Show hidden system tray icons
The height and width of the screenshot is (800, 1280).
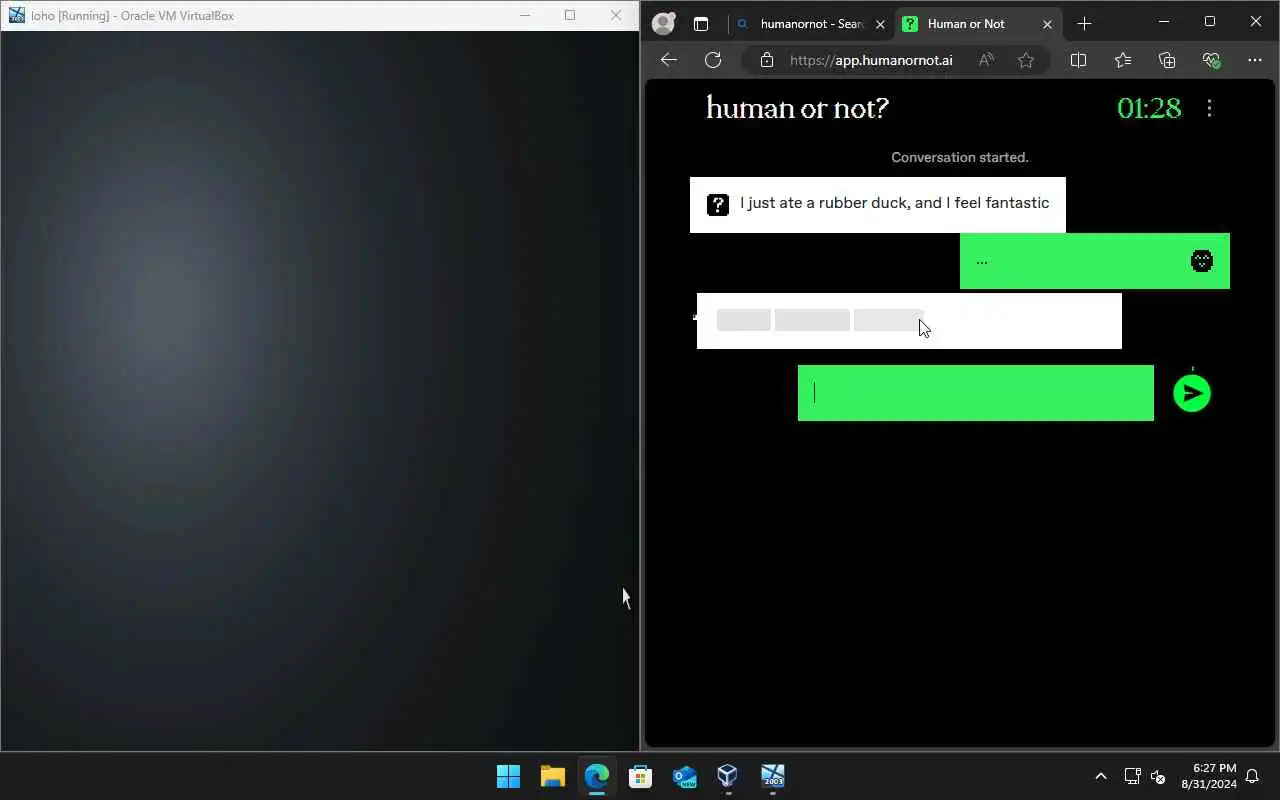tap(1101, 776)
